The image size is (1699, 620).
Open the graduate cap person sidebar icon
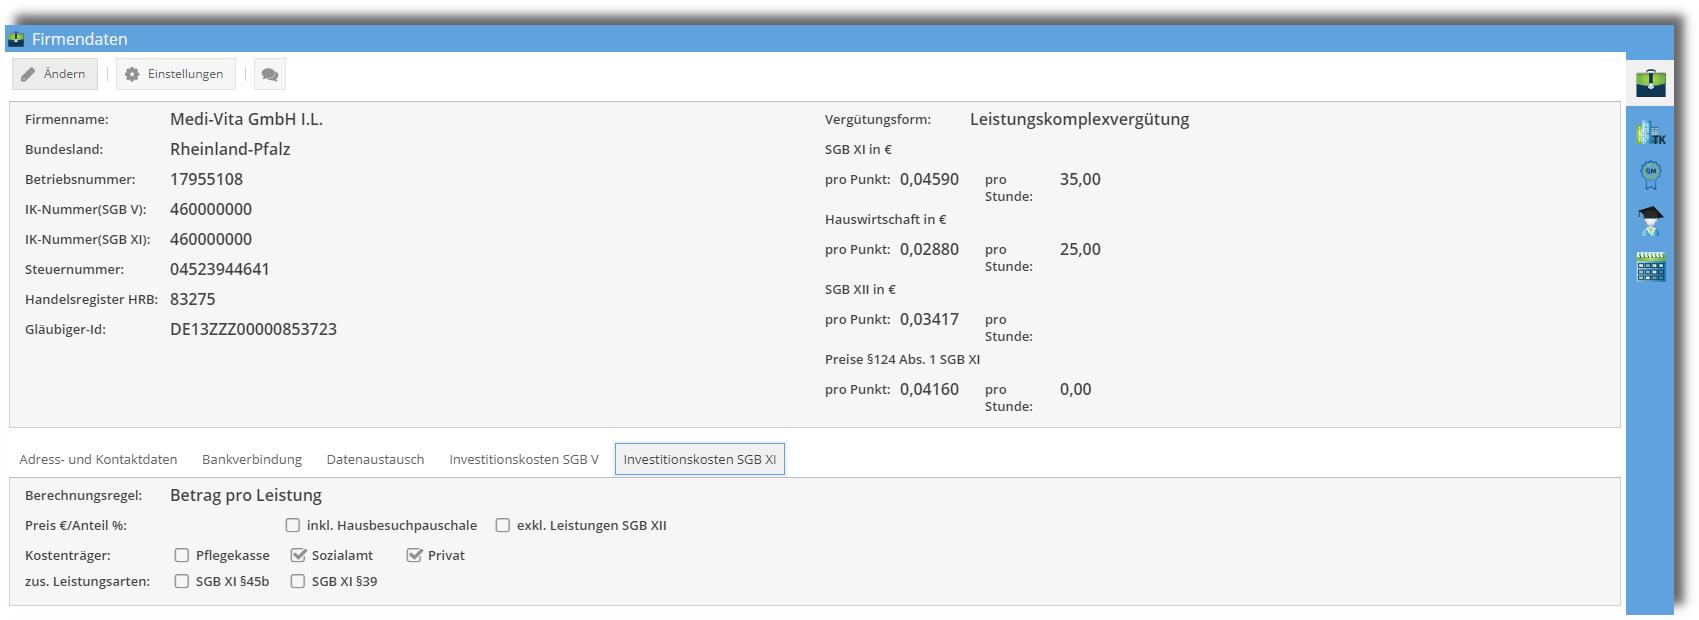coord(1650,220)
